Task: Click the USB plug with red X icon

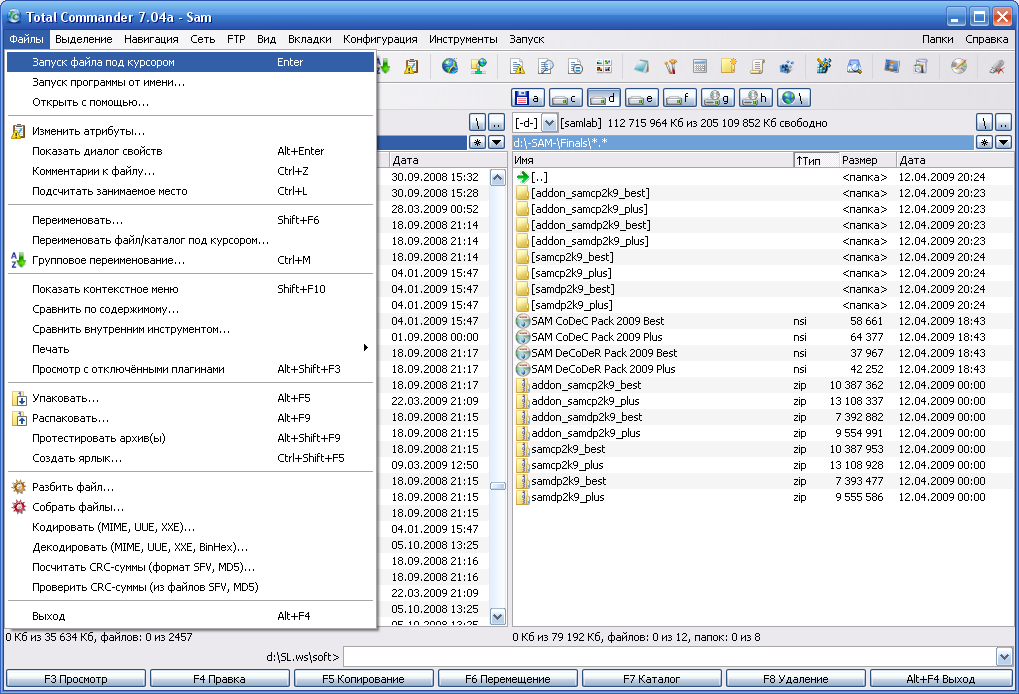Action: pyautogui.click(x=997, y=66)
